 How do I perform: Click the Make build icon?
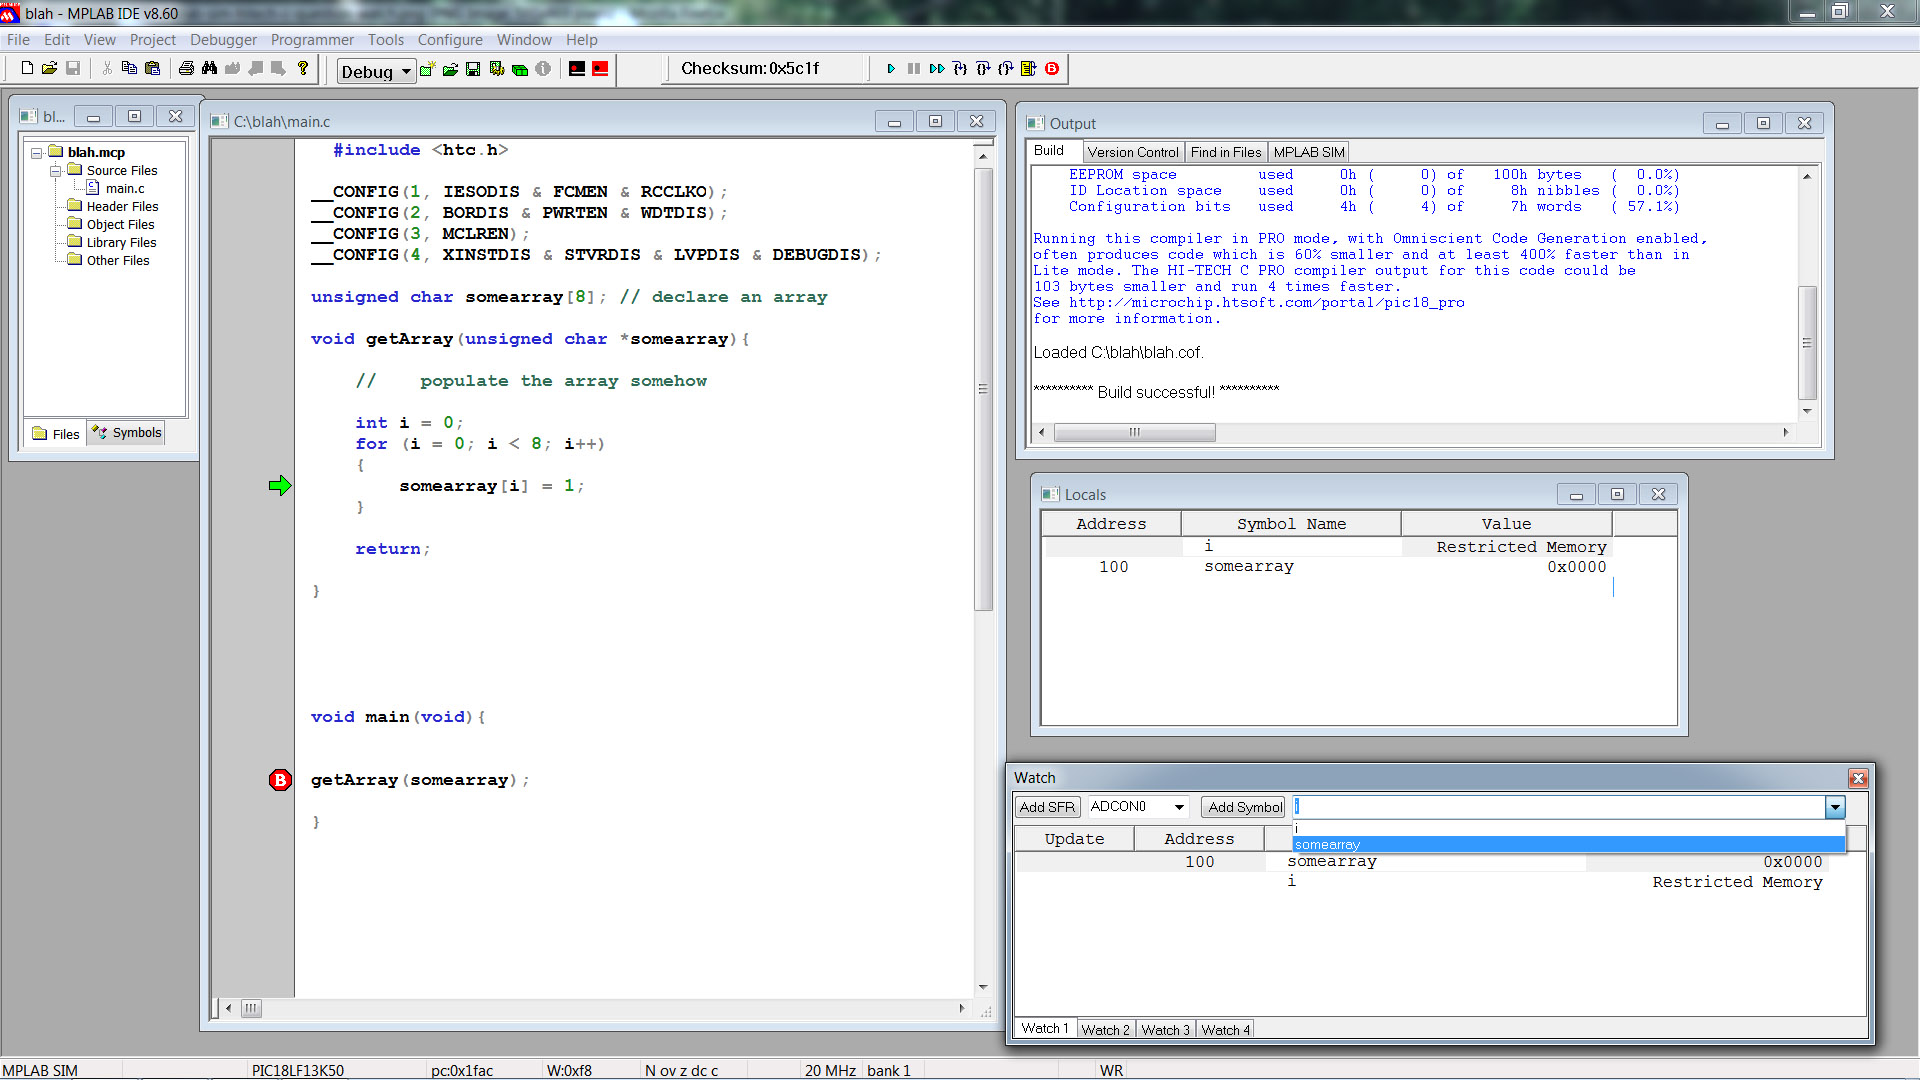click(x=577, y=69)
